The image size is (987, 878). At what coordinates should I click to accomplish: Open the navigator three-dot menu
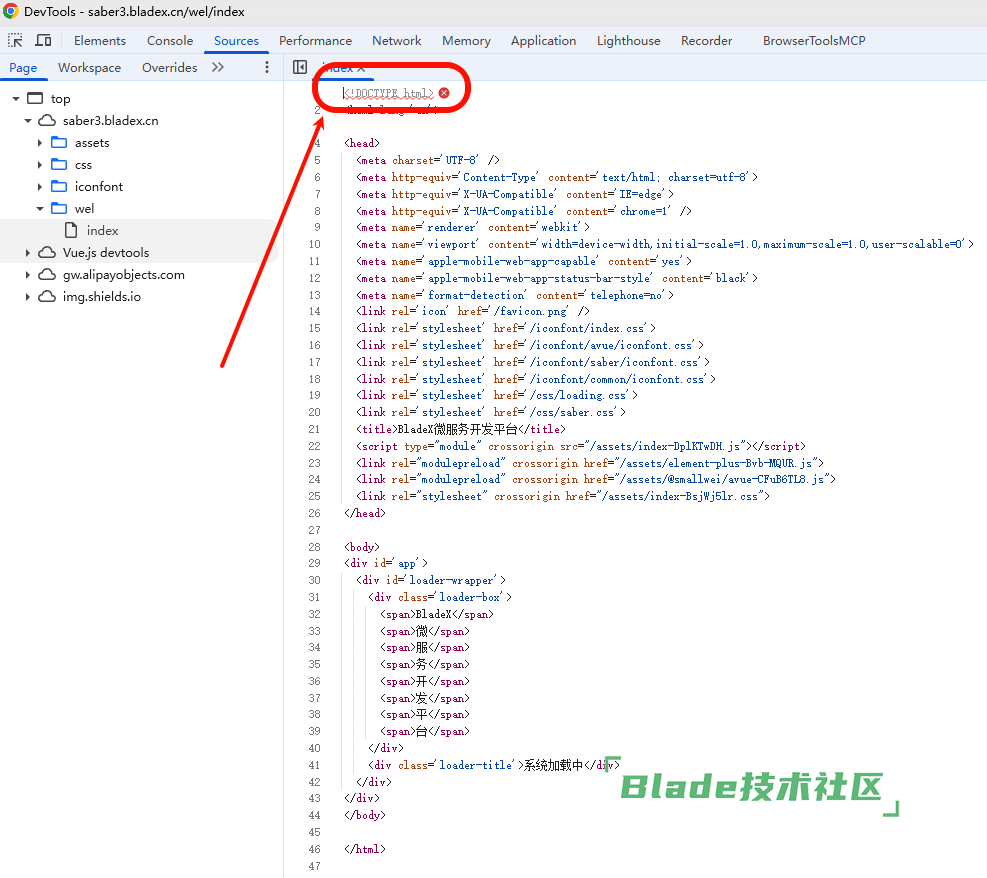267,67
